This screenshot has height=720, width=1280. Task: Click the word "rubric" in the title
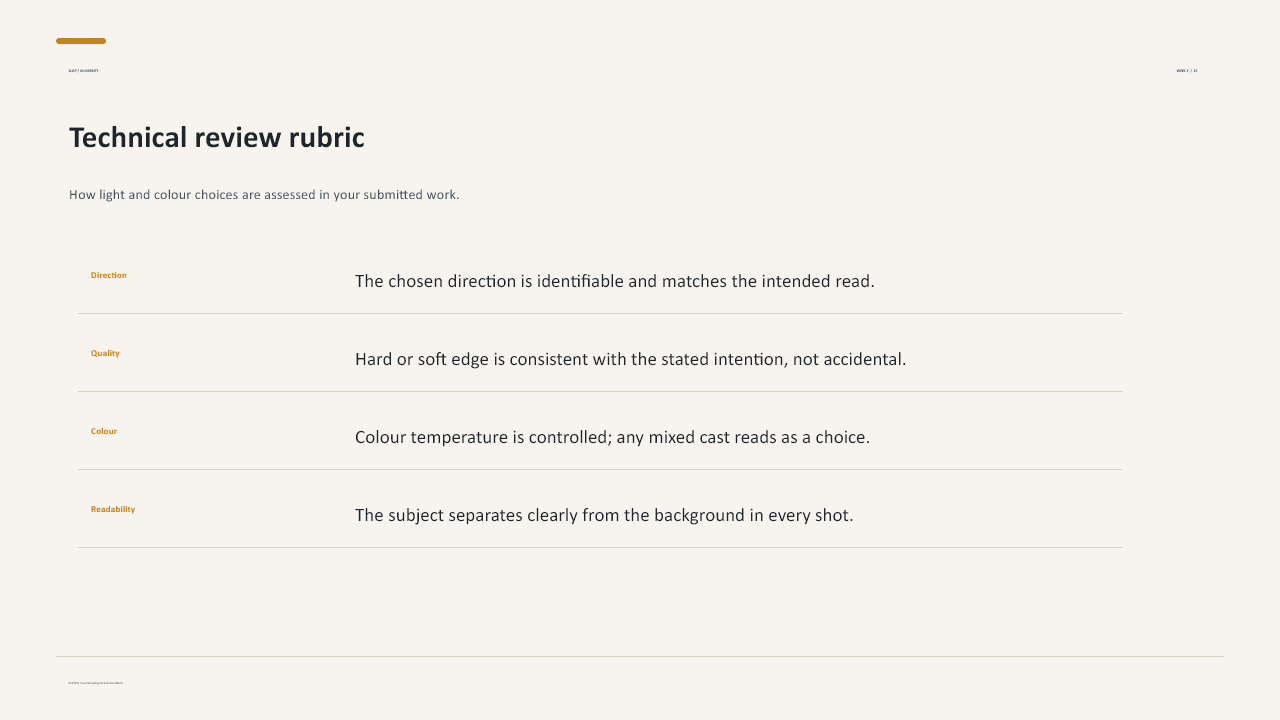tap(327, 138)
